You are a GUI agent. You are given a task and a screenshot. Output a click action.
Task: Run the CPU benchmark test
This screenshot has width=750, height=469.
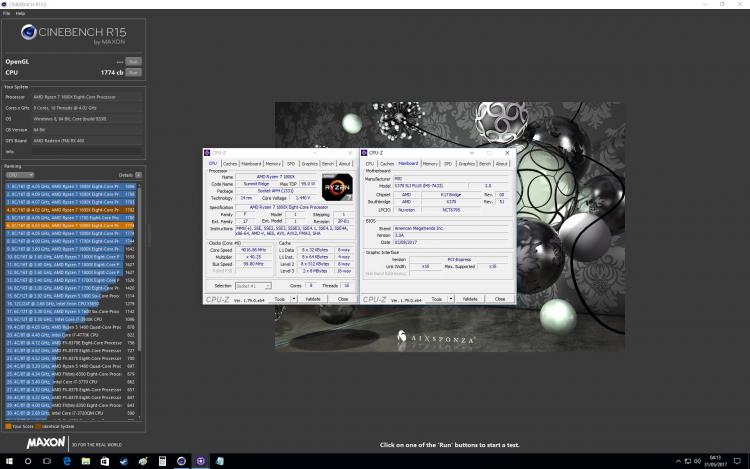click(x=133, y=73)
